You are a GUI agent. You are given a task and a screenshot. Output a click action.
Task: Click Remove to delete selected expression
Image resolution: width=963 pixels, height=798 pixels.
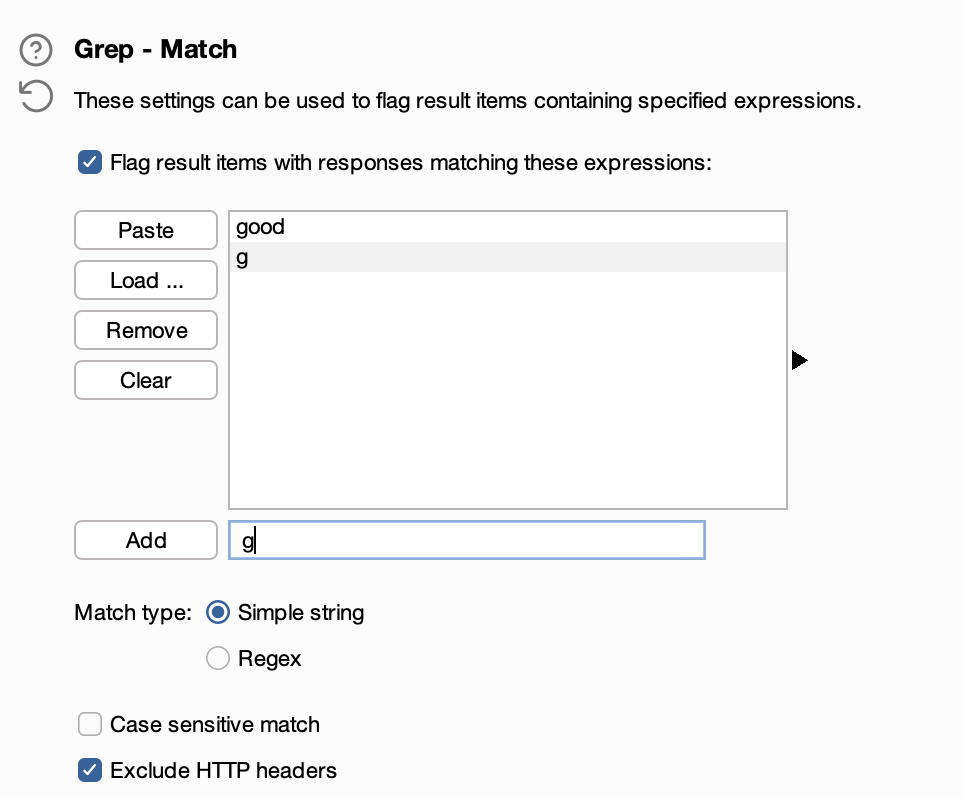click(146, 330)
